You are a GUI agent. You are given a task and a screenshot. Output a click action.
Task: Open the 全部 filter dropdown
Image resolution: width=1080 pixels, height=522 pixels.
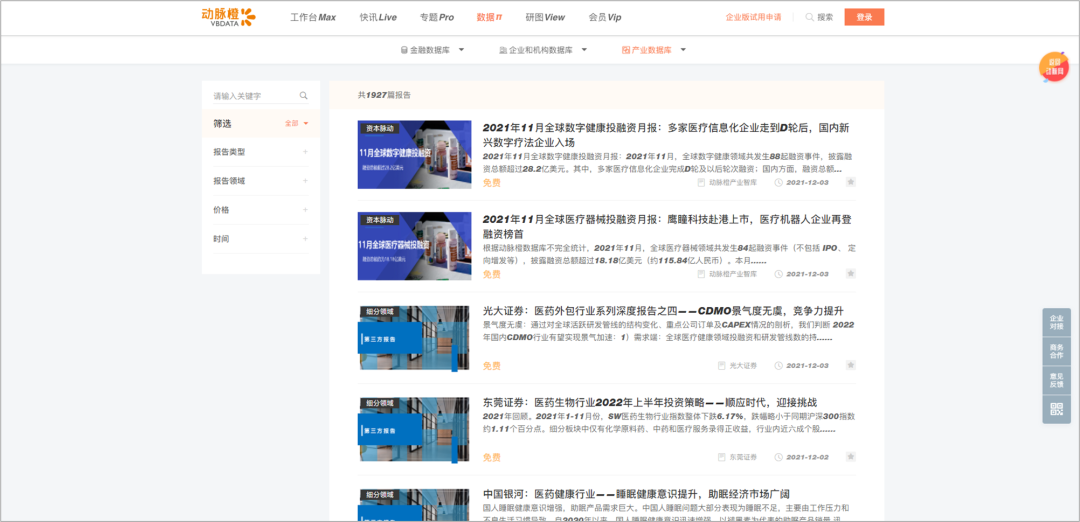(297, 124)
